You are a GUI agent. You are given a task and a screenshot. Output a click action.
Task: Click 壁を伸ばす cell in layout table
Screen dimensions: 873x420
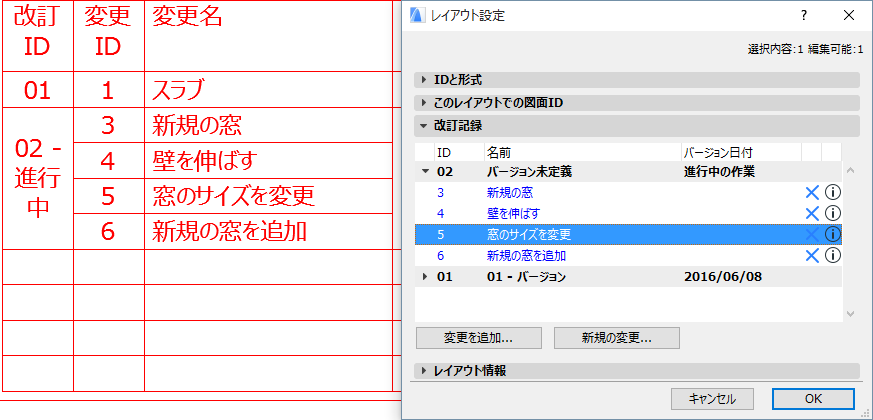click(x=268, y=161)
